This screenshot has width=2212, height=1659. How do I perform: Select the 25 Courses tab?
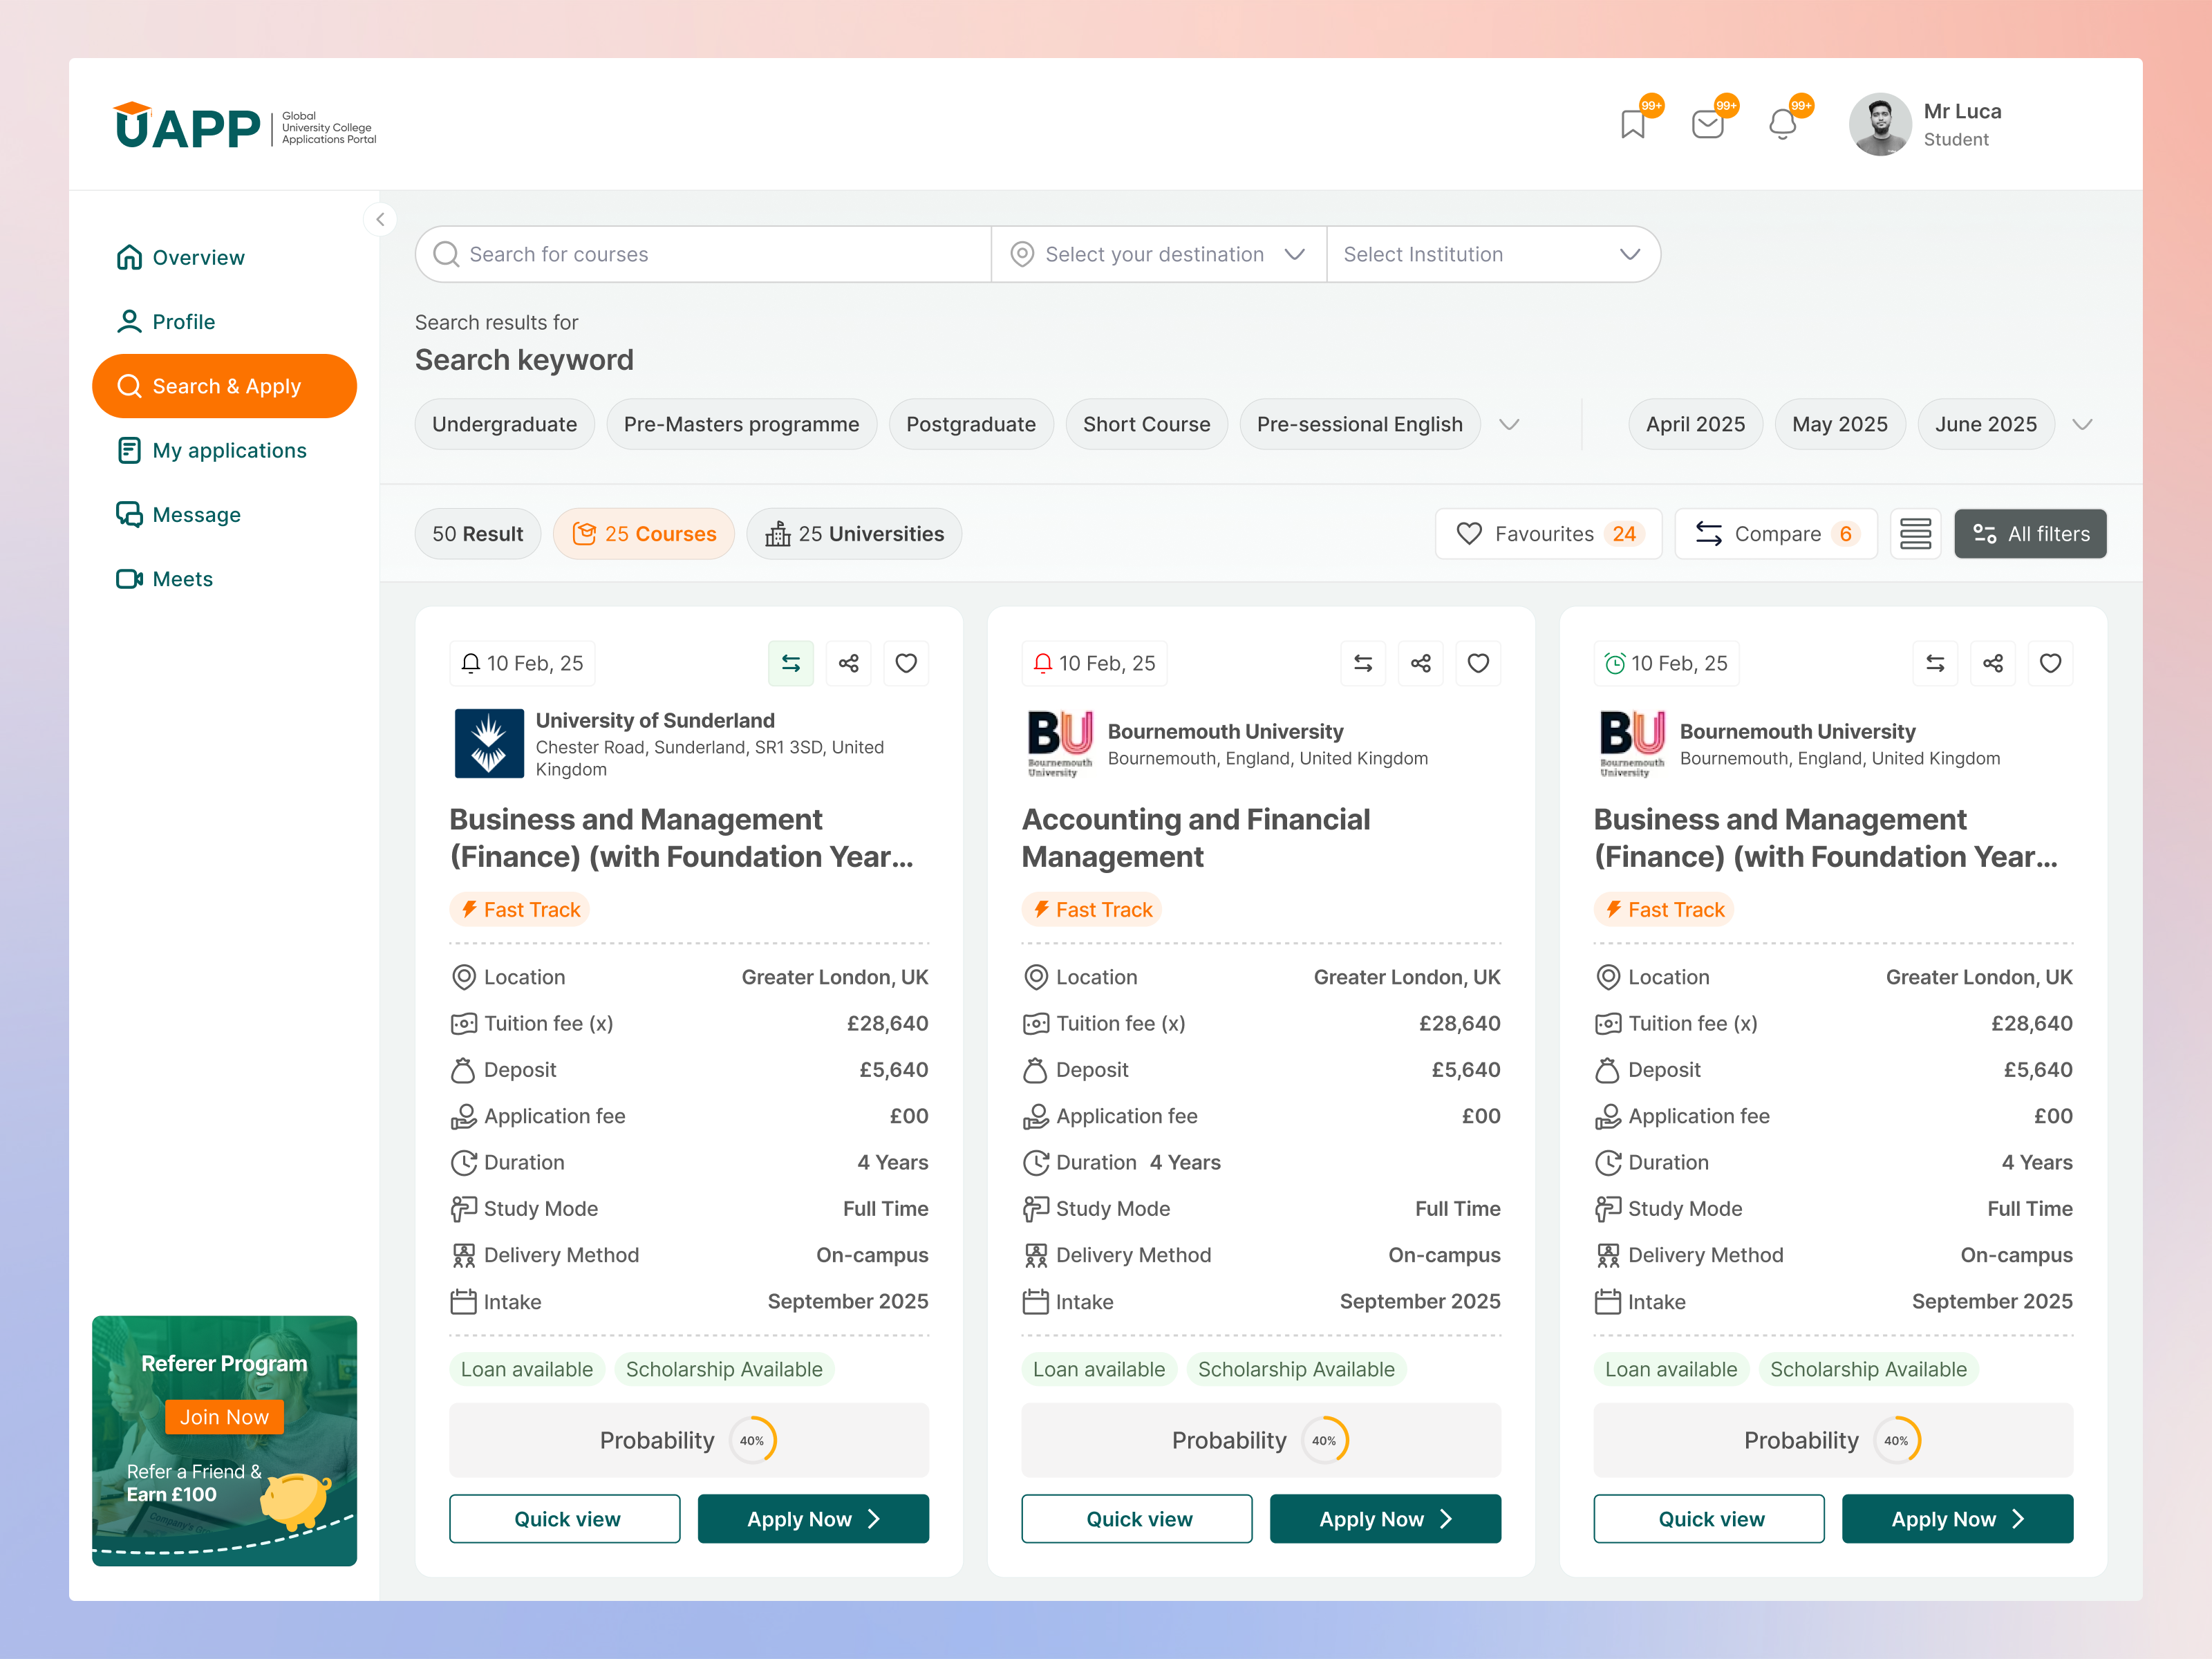click(x=643, y=534)
